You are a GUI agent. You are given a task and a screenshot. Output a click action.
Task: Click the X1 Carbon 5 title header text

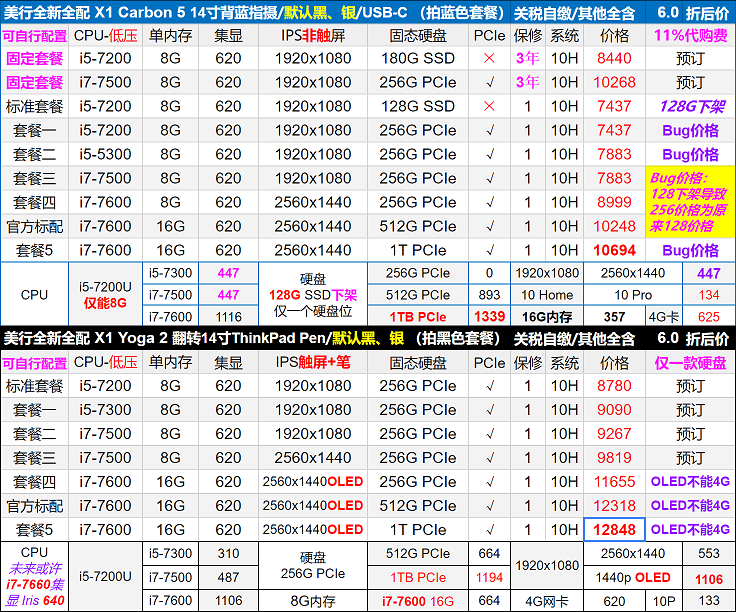tap(254, 12)
